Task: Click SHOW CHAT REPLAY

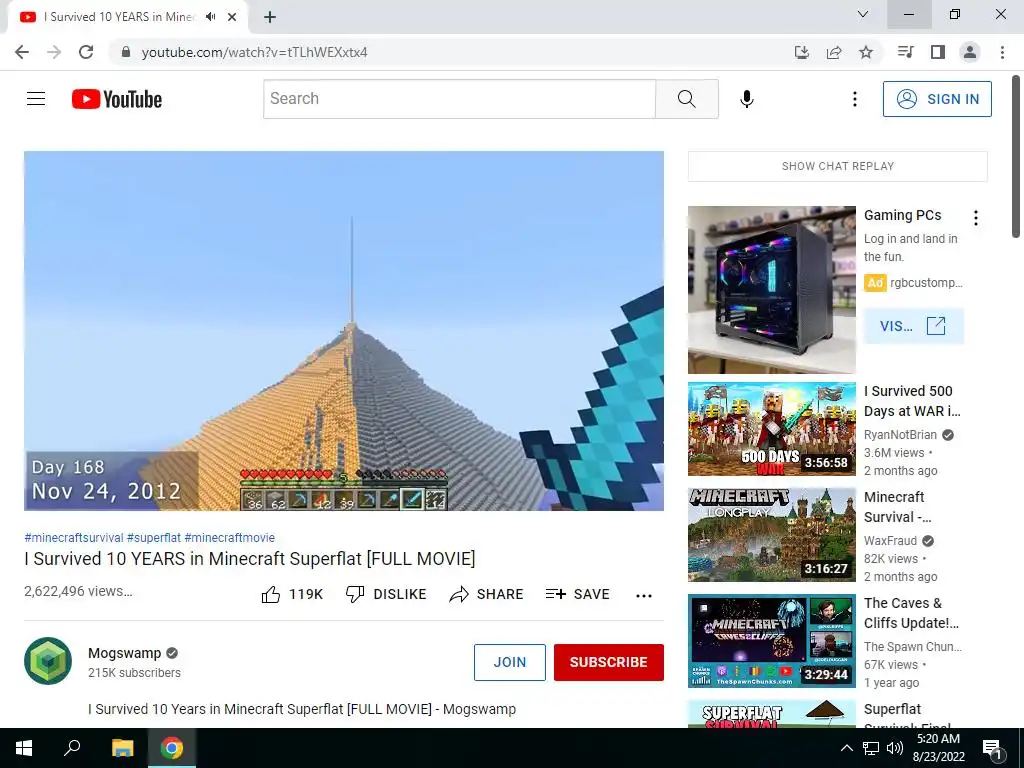Action: coord(838,166)
